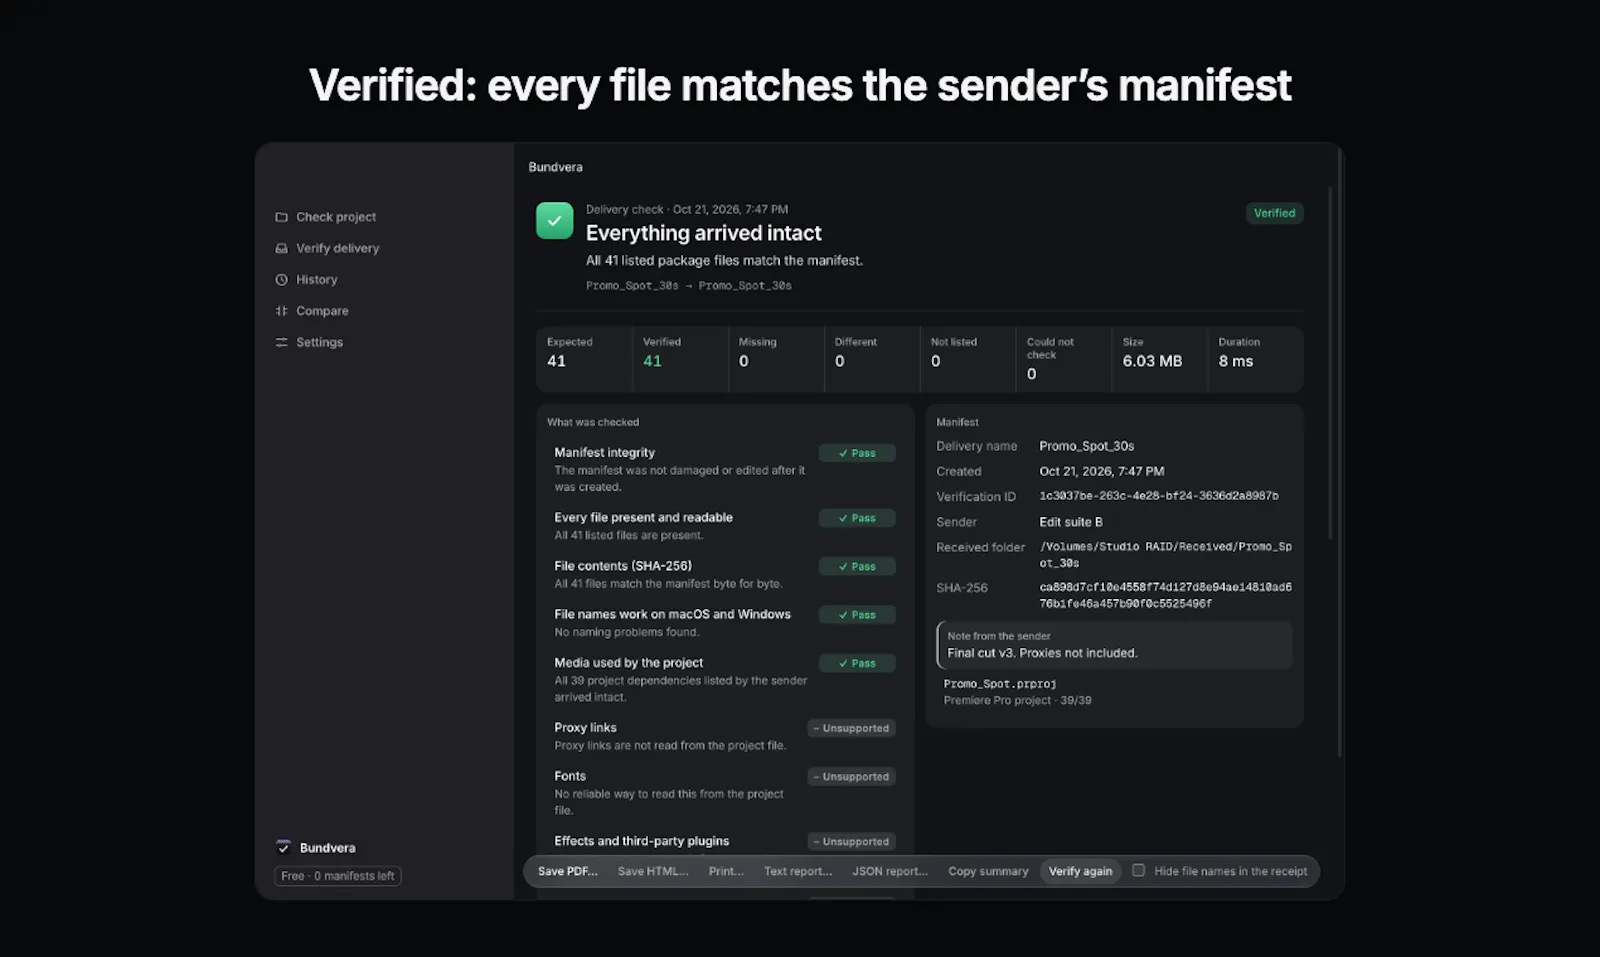
Task: Export the JSON report...
Action: [890, 871]
